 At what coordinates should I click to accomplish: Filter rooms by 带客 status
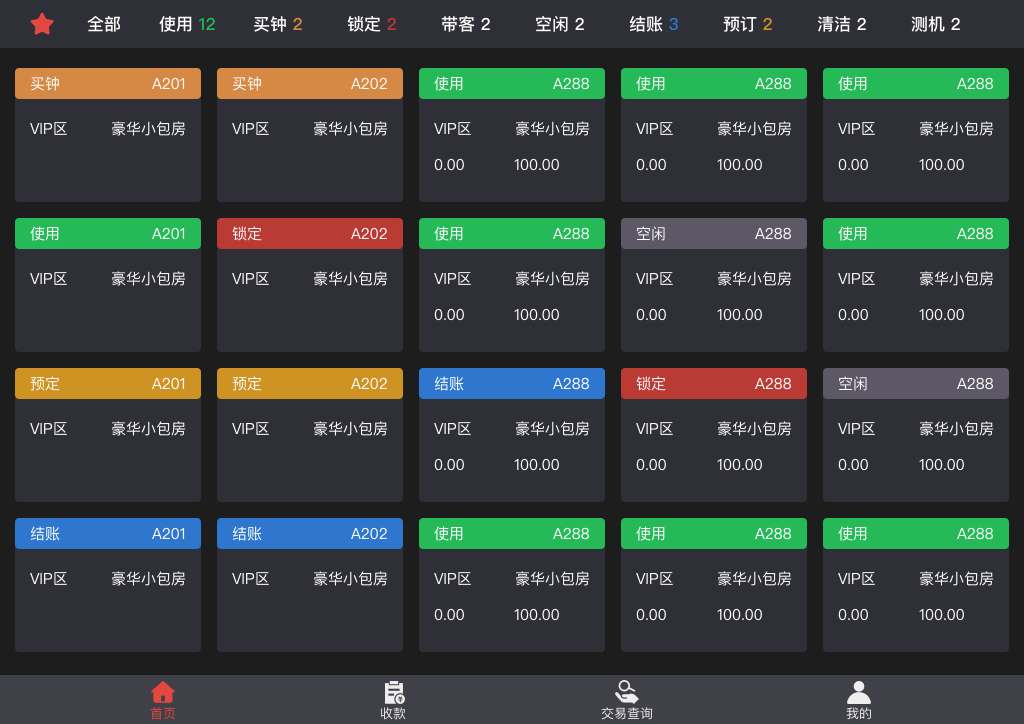pyautogui.click(x=466, y=24)
